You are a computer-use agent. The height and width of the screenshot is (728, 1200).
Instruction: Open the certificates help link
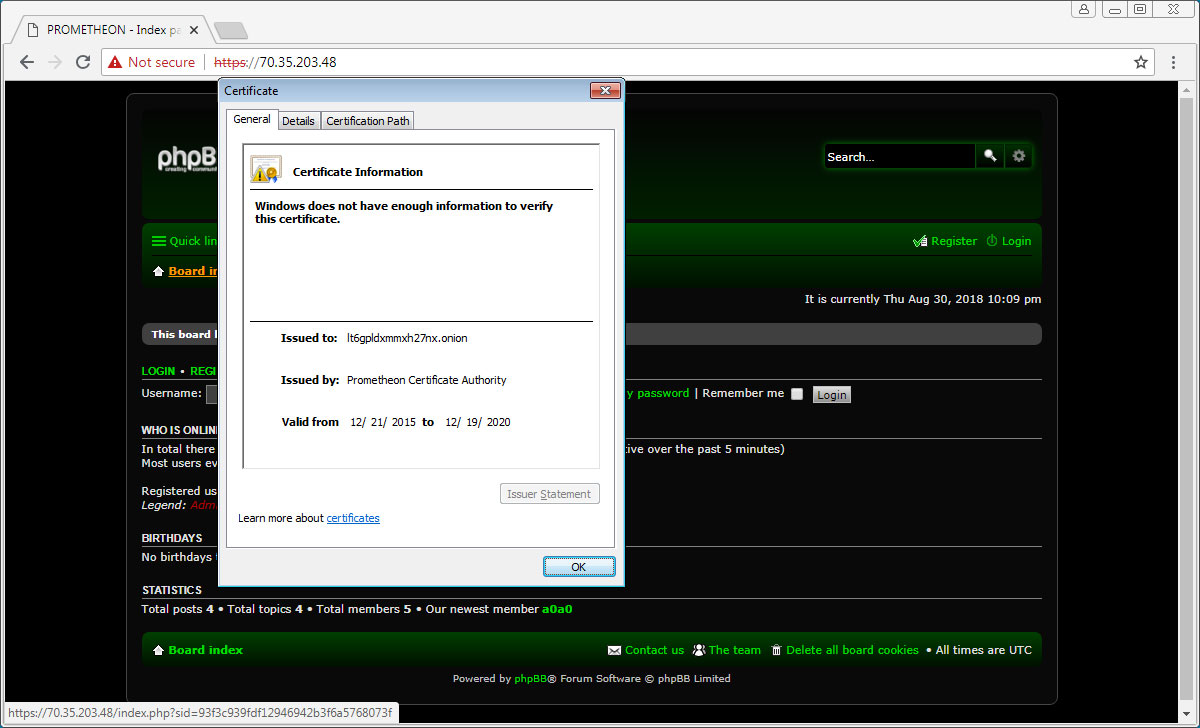pyautogui.click(x=353, y=518)
